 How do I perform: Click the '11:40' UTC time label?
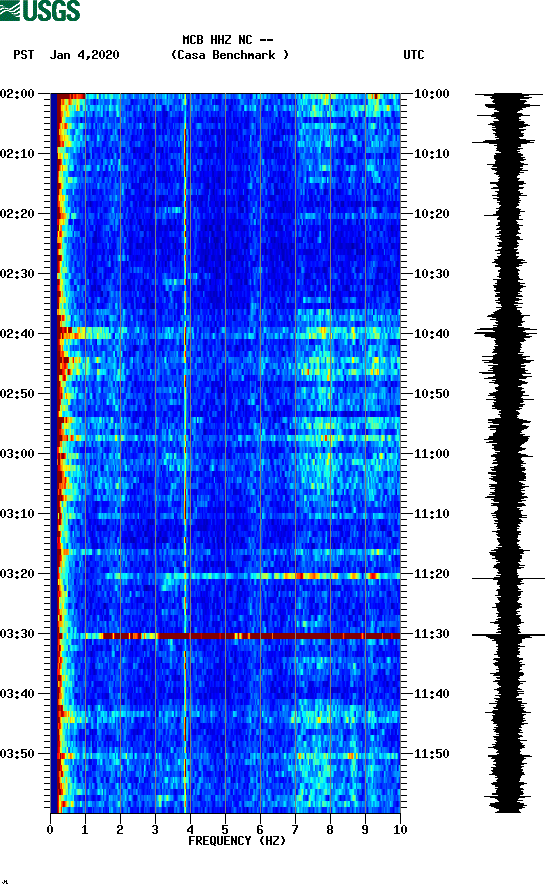point(431,694)
